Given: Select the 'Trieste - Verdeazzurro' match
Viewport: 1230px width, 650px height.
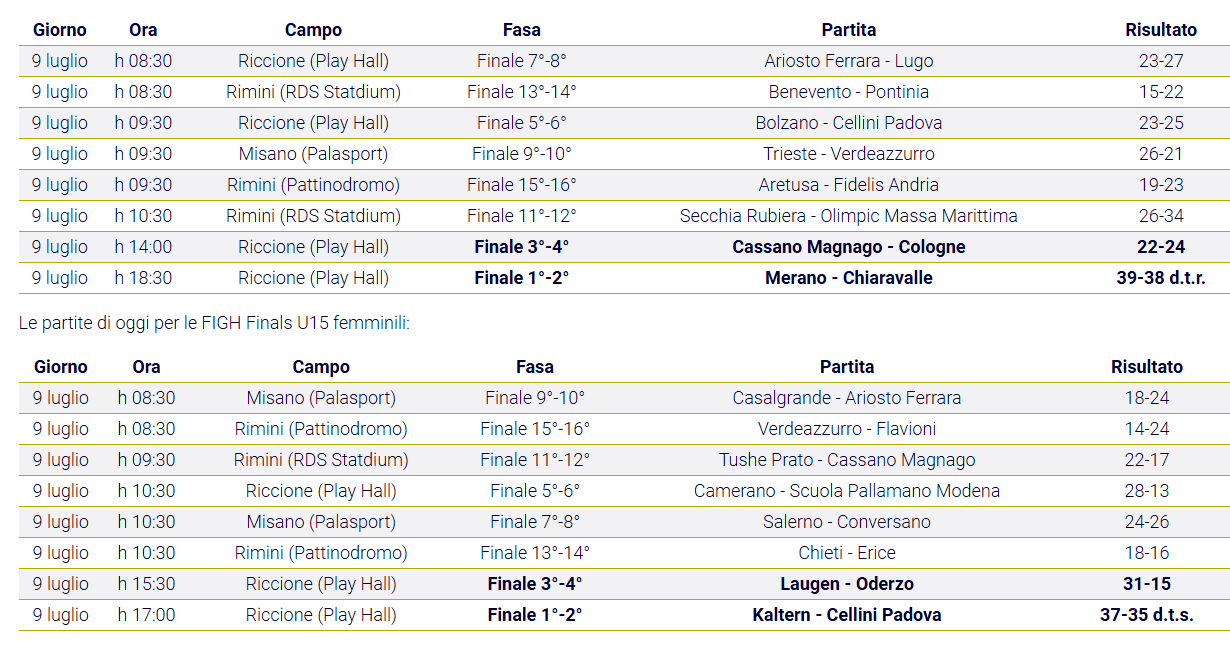Looking at the screenshot, I should [849, 154].
